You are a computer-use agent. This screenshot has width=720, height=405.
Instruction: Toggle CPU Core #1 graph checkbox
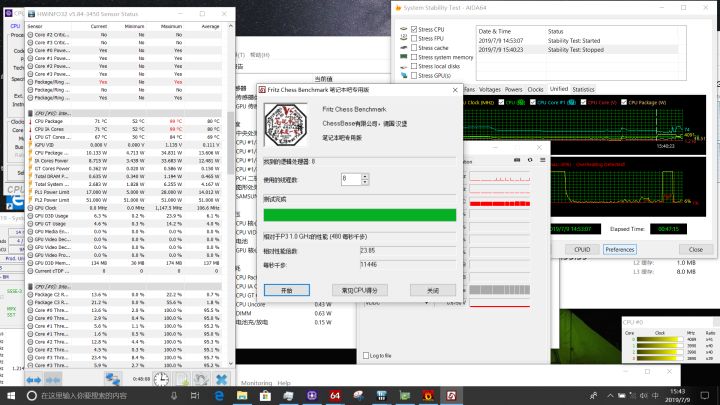533,102
